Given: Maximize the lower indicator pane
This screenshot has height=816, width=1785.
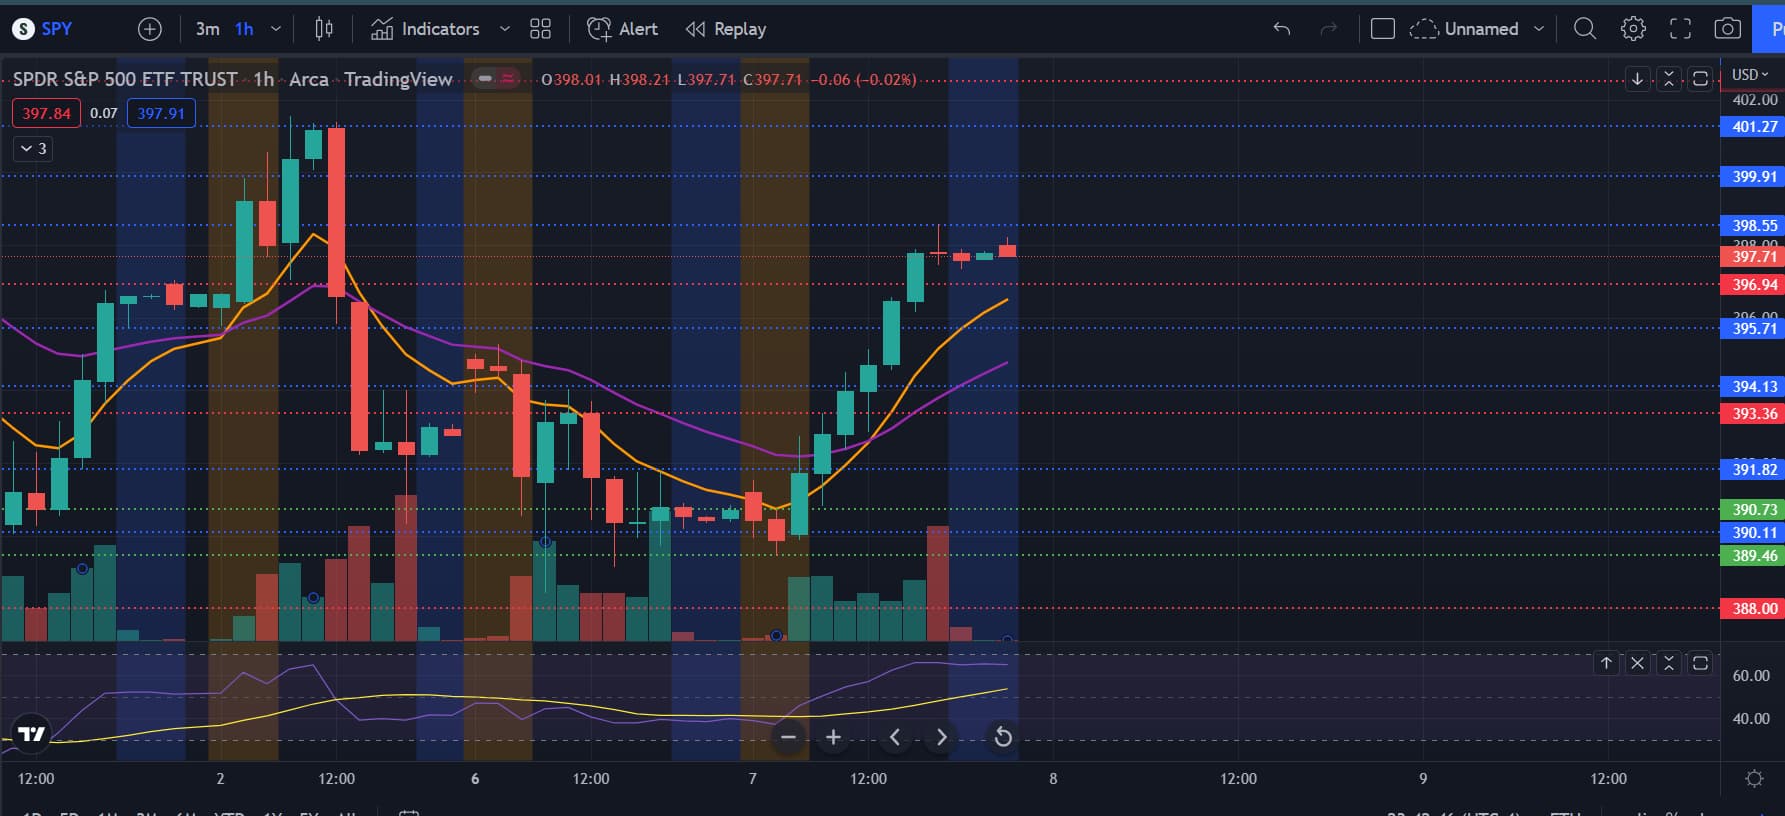Looking at the screenshot, I should point(1699,663).
